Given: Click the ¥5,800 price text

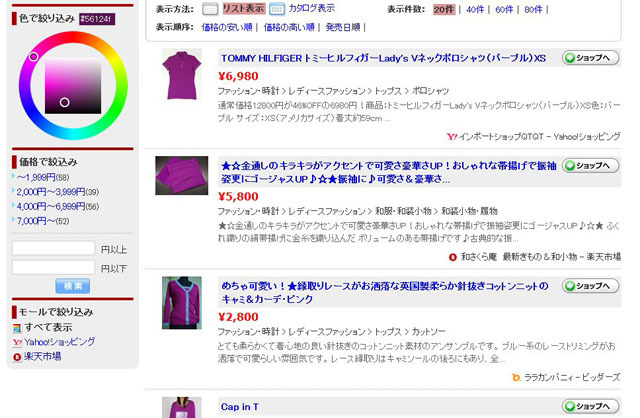Looking at the screenshot, I should pyautogui.click(x=238, y=197).
